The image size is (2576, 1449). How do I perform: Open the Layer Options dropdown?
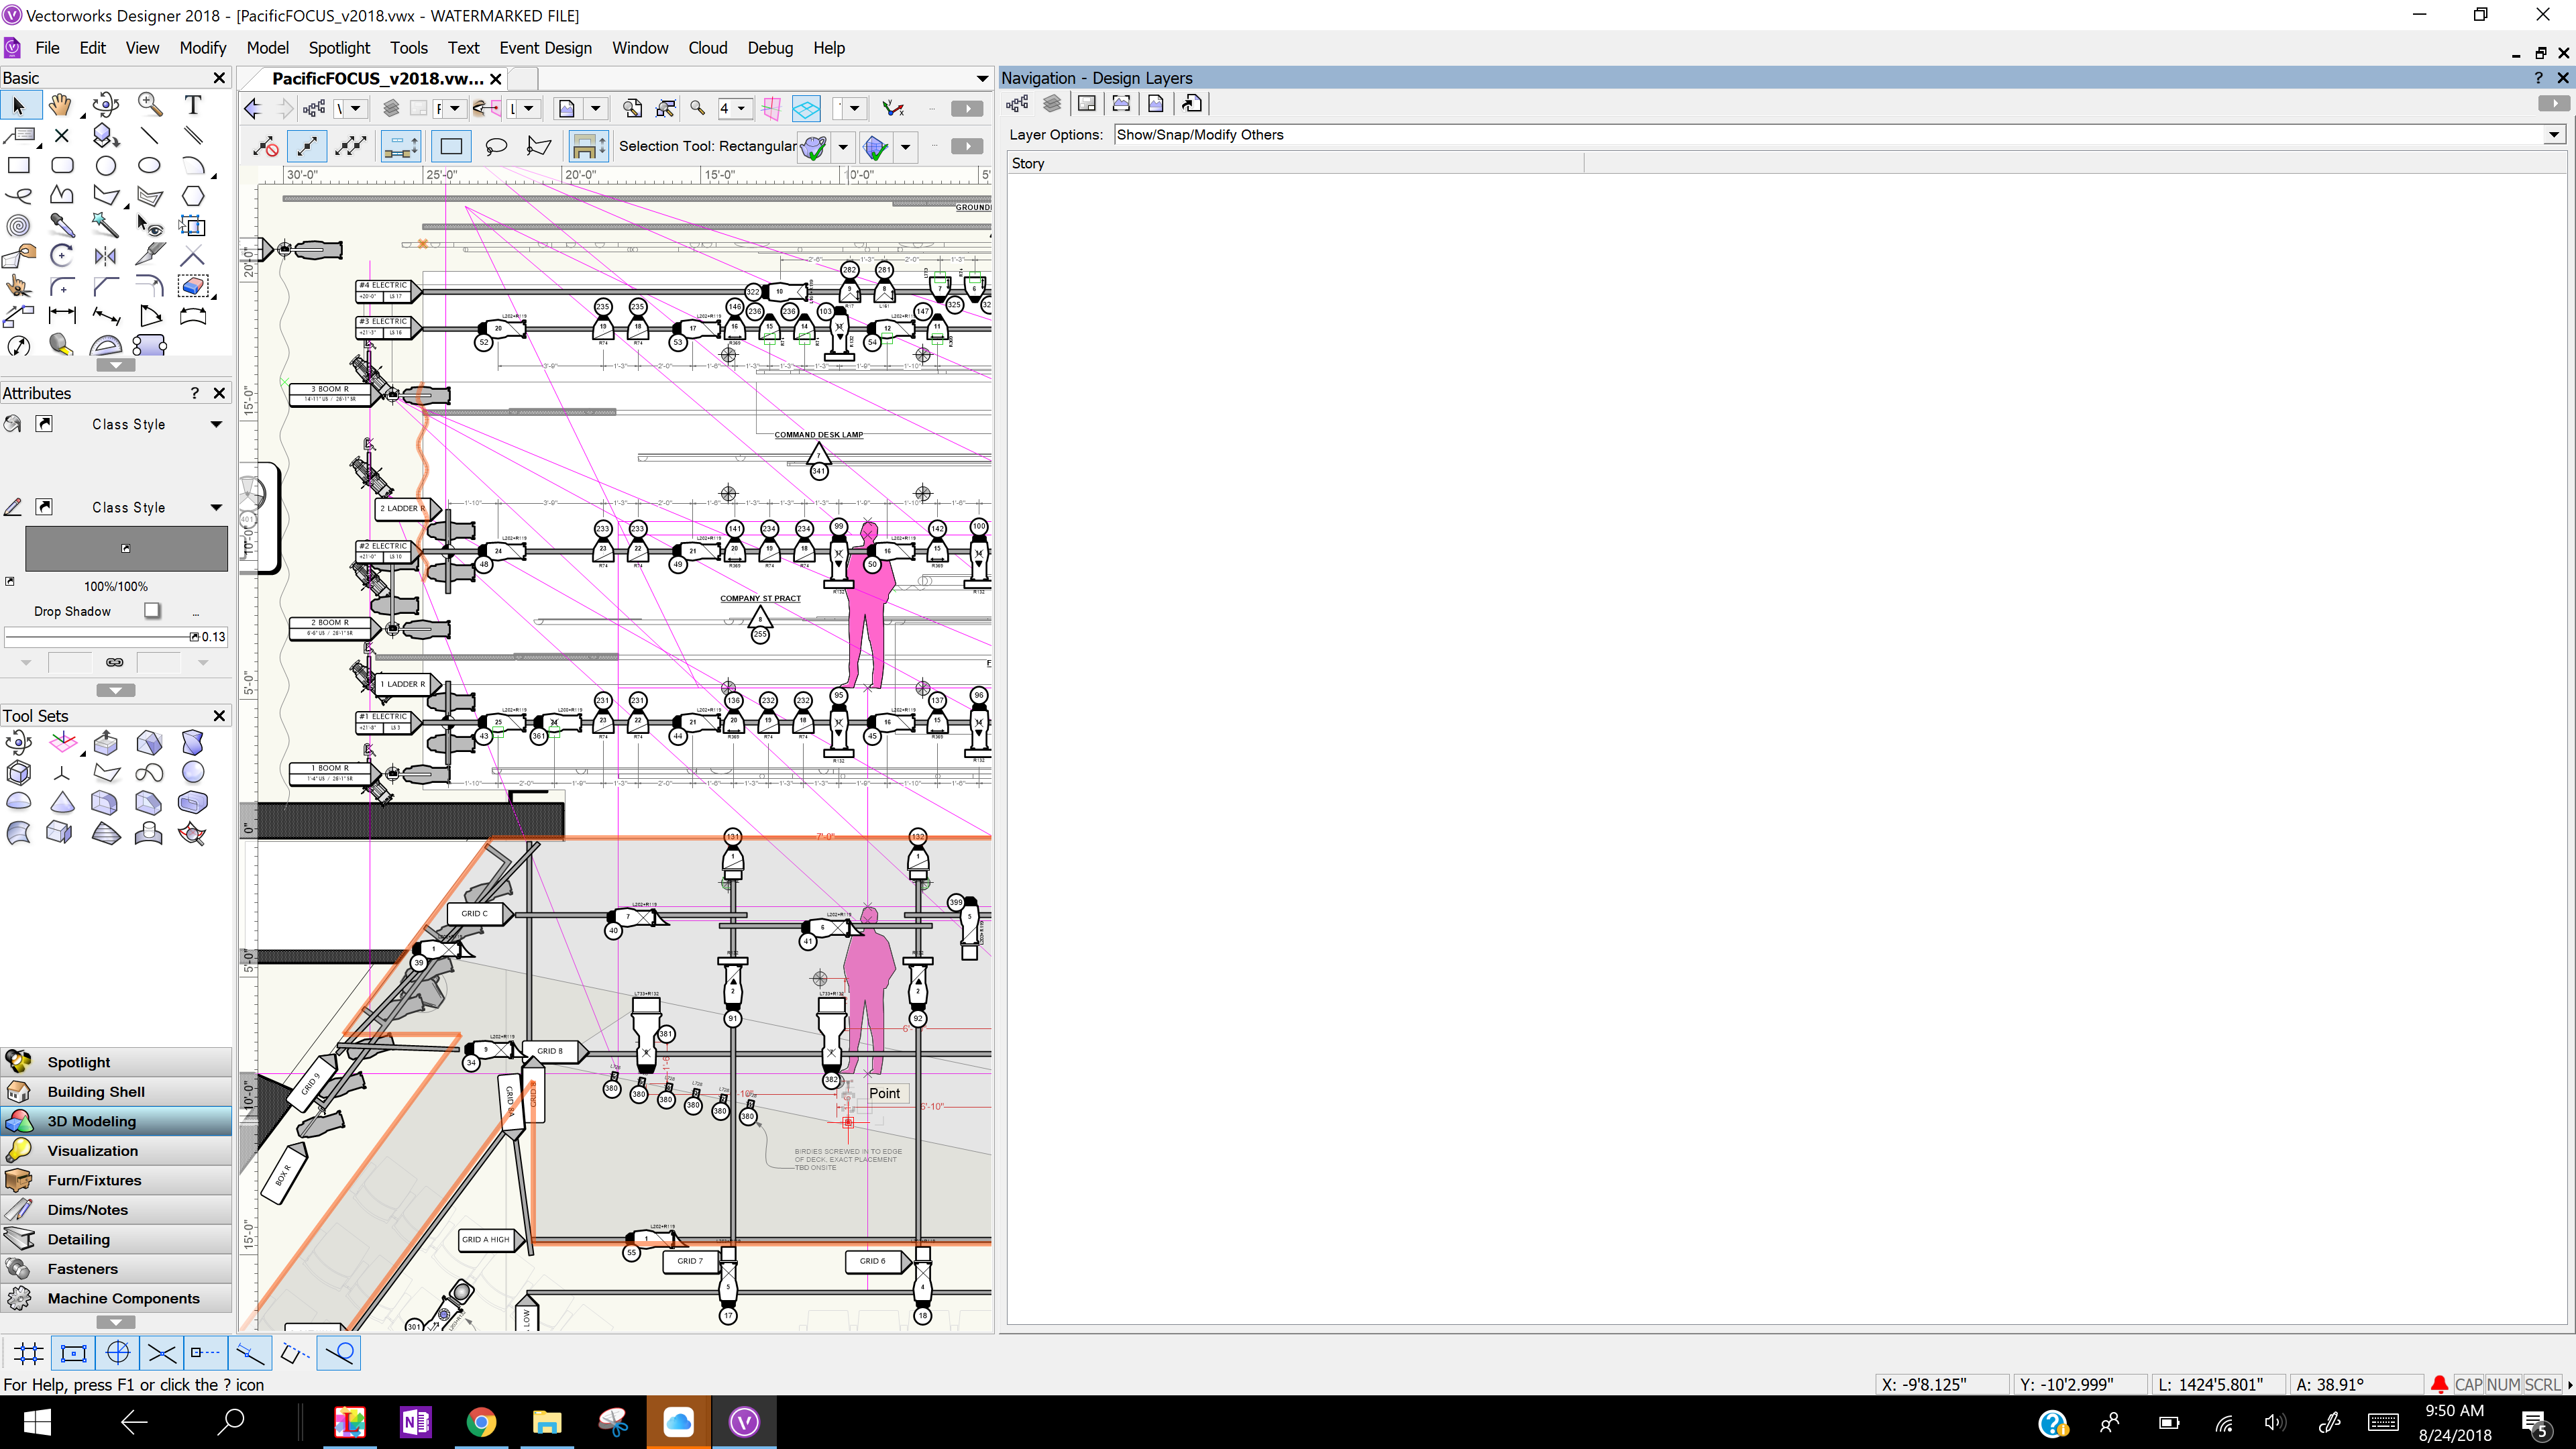tap(2555, 134)
